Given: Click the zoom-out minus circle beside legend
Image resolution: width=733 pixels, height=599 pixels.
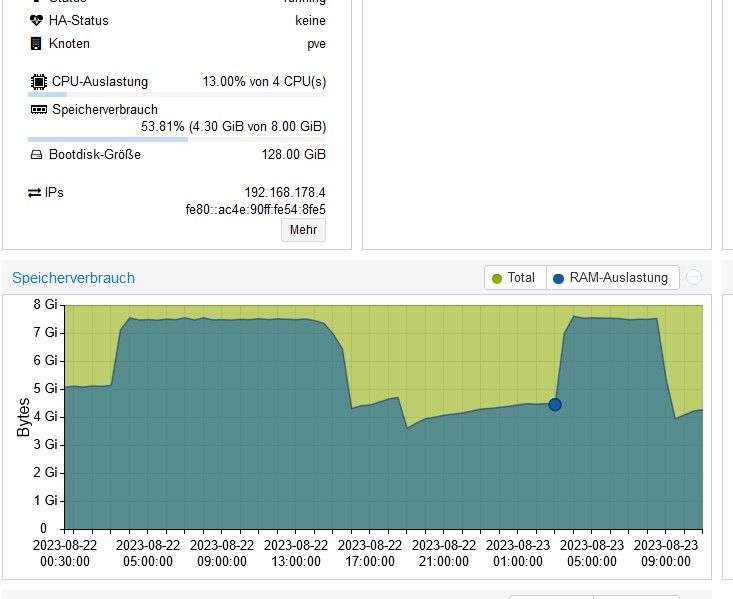Looking at the screenshot, I should [x=694, y=277].
